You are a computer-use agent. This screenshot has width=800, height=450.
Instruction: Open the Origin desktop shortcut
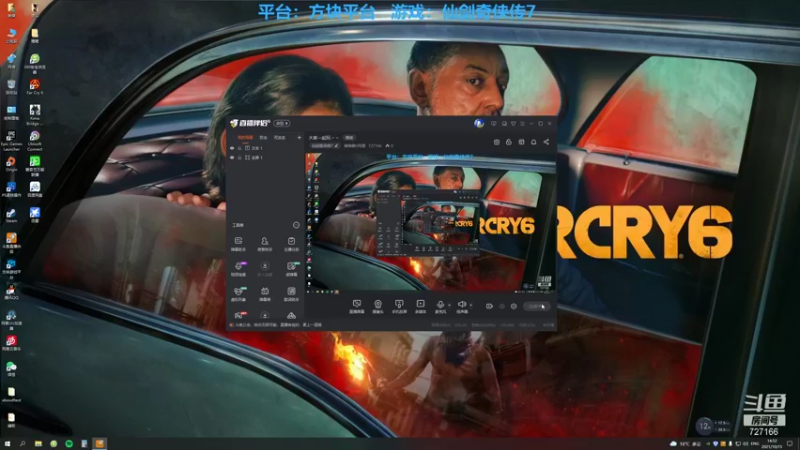click(11, 164)
